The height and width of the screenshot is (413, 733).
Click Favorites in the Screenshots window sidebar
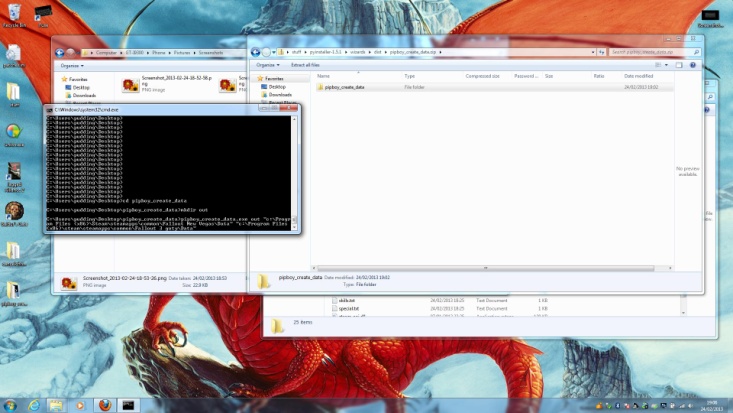pos(74,80)
